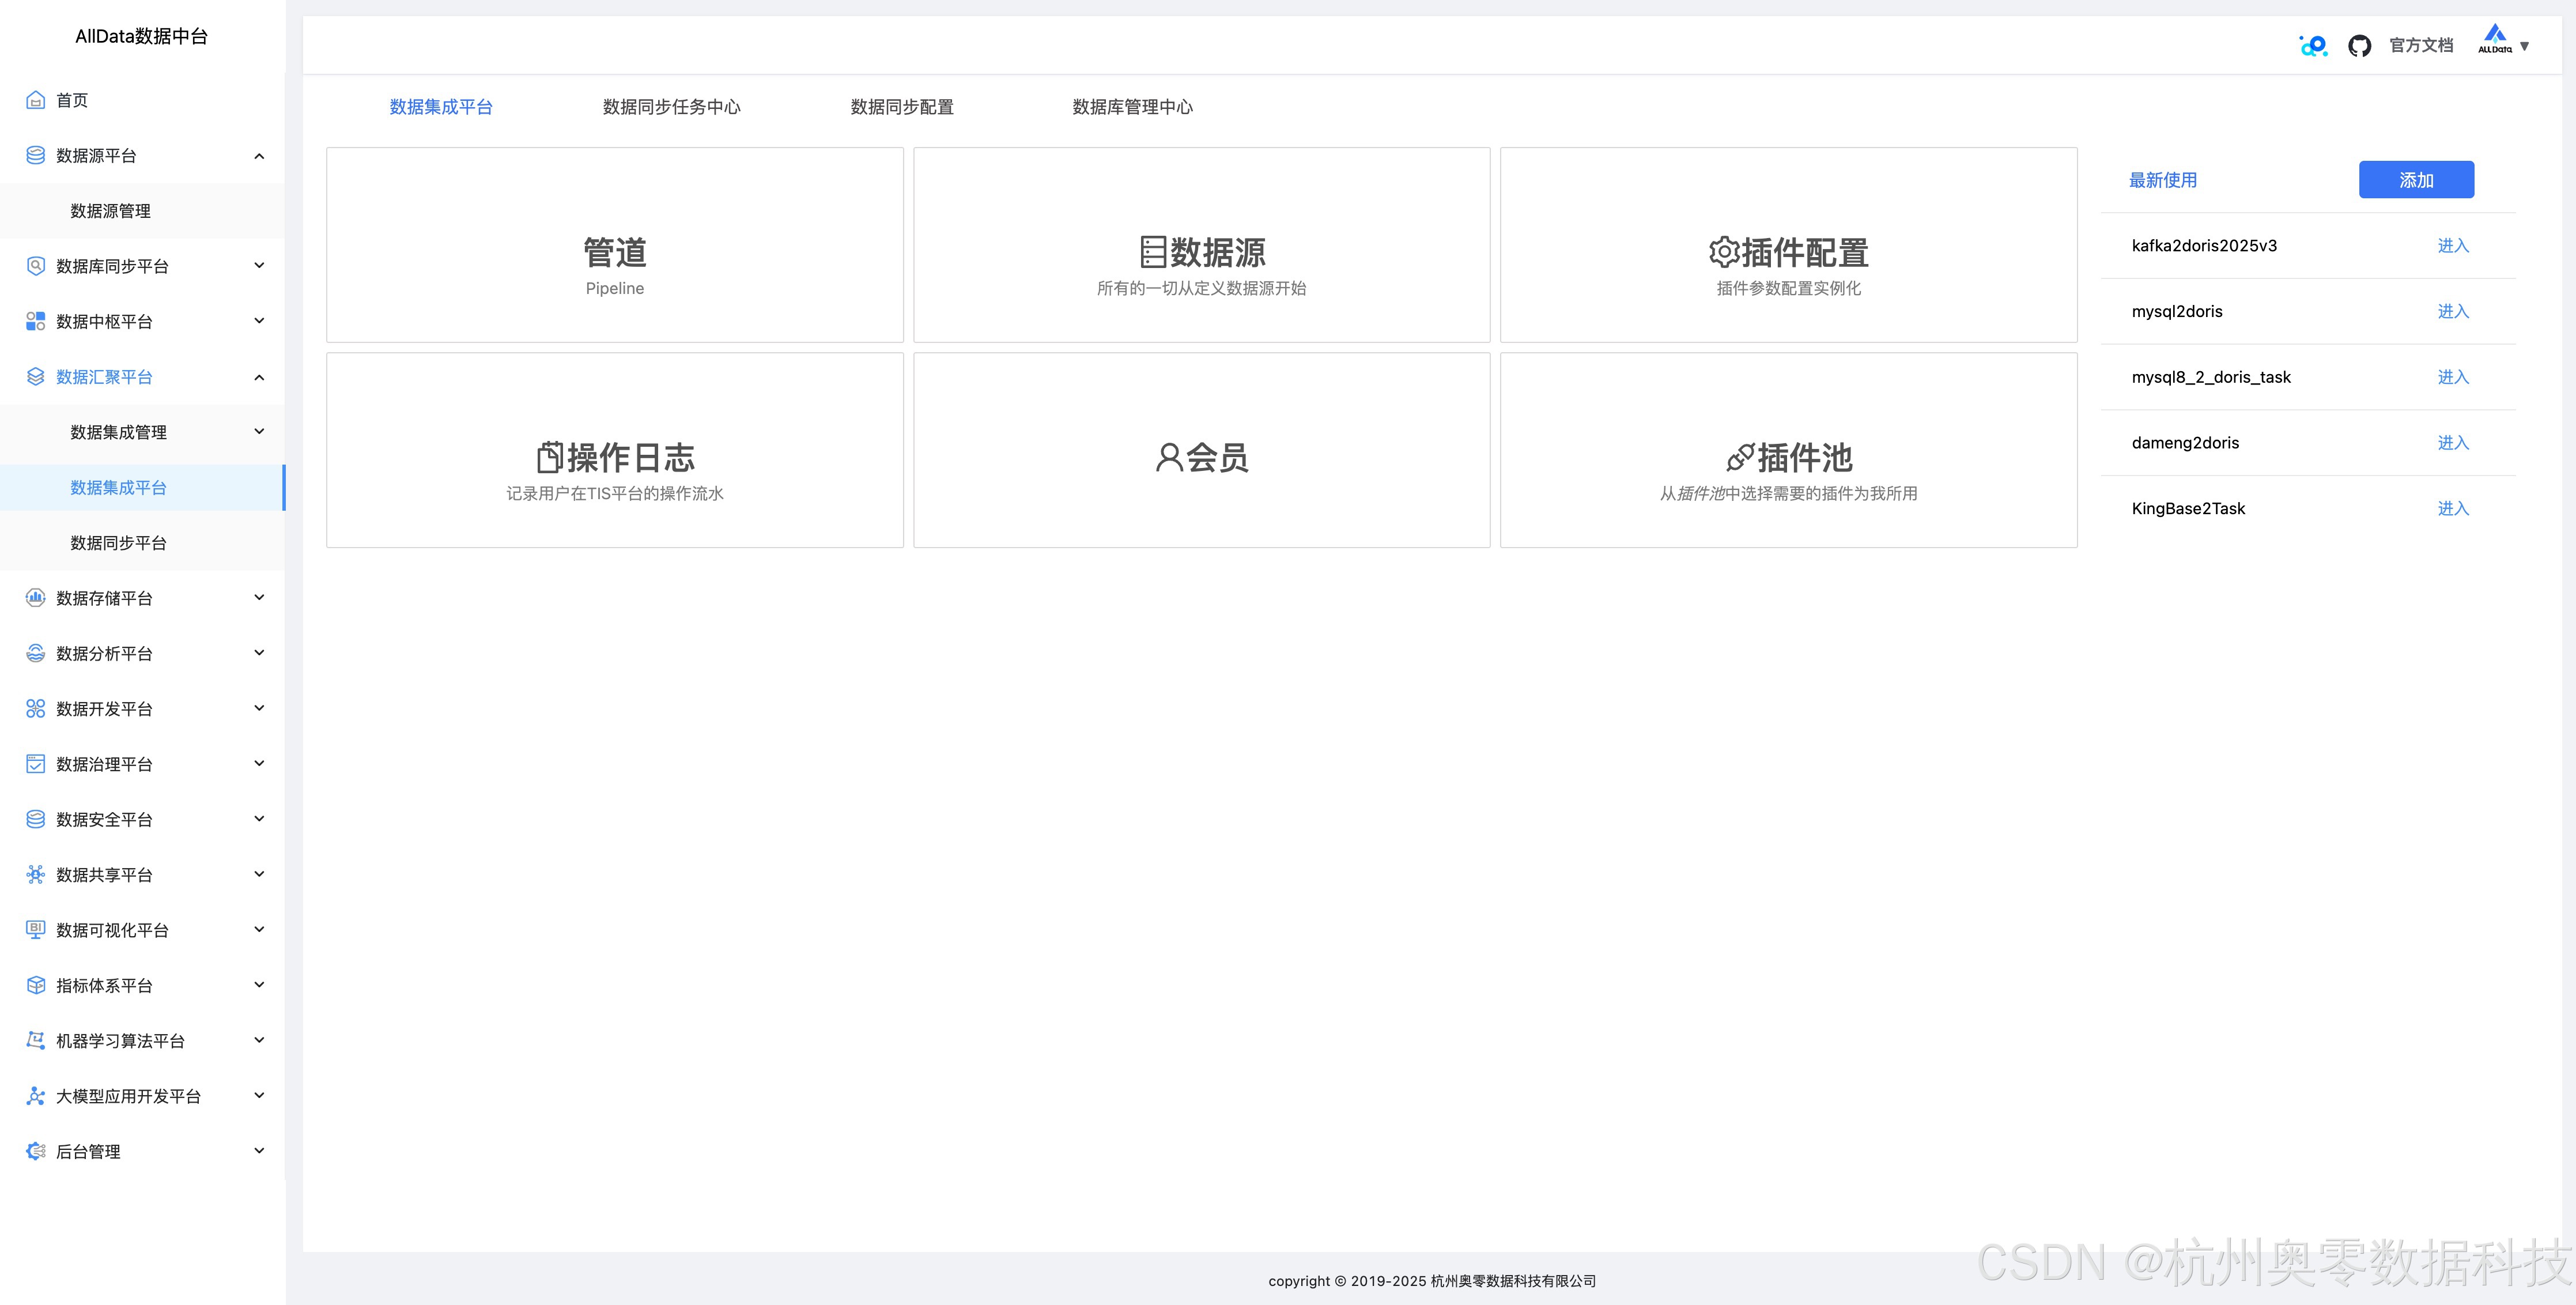Click the 数据中枢平台 sidebar icon
The width and height of the screenshot is (2576, 1305).
pyautogui.click(x=35, y=321)
